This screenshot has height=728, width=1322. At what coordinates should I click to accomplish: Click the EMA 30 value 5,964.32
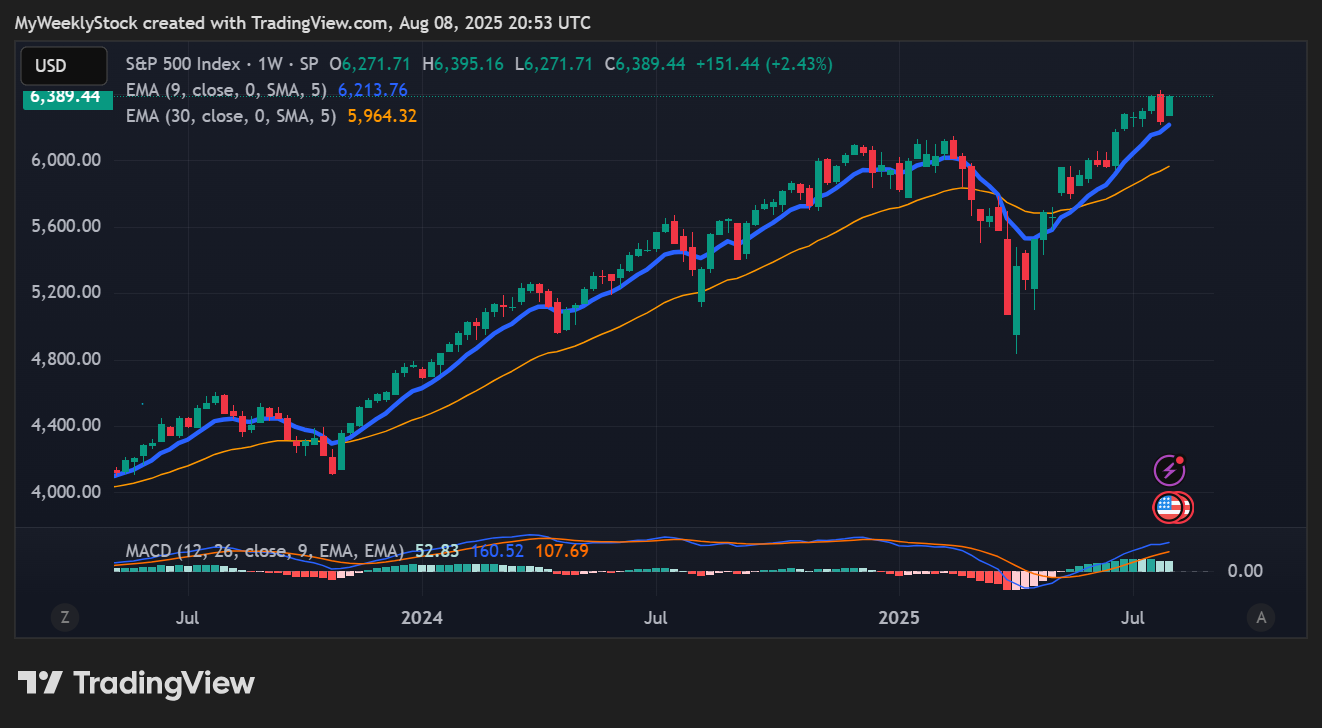382,116
